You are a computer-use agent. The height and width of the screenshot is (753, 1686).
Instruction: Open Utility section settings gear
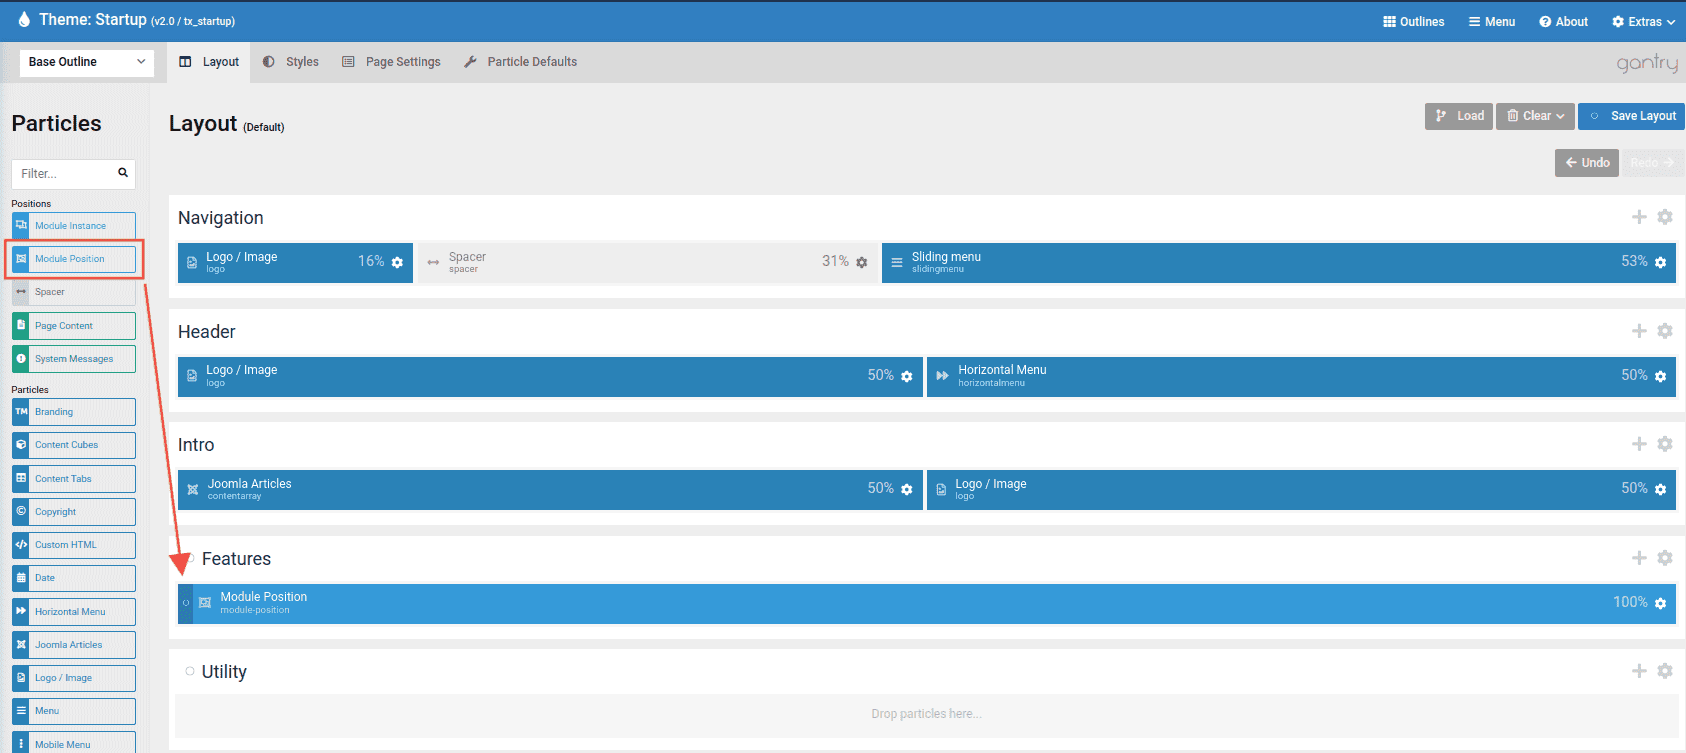click(1665, 671)
